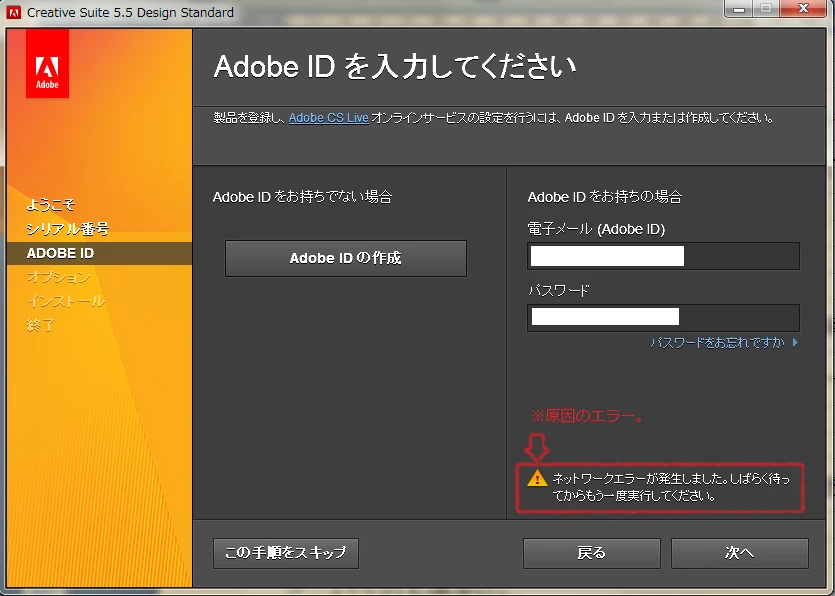Click the Adobe ID の作成 button
Viewport: 835px width, 596px height.
346,258
